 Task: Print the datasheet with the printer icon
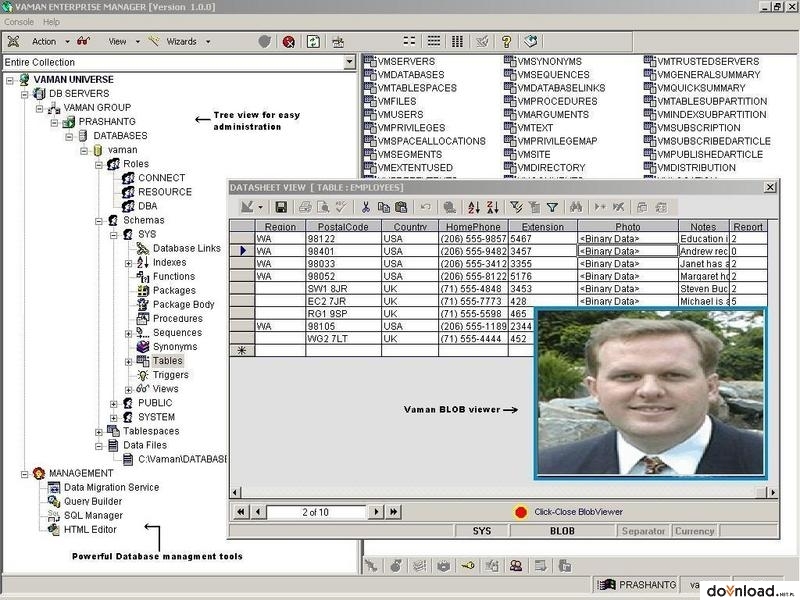pos(305,207)
